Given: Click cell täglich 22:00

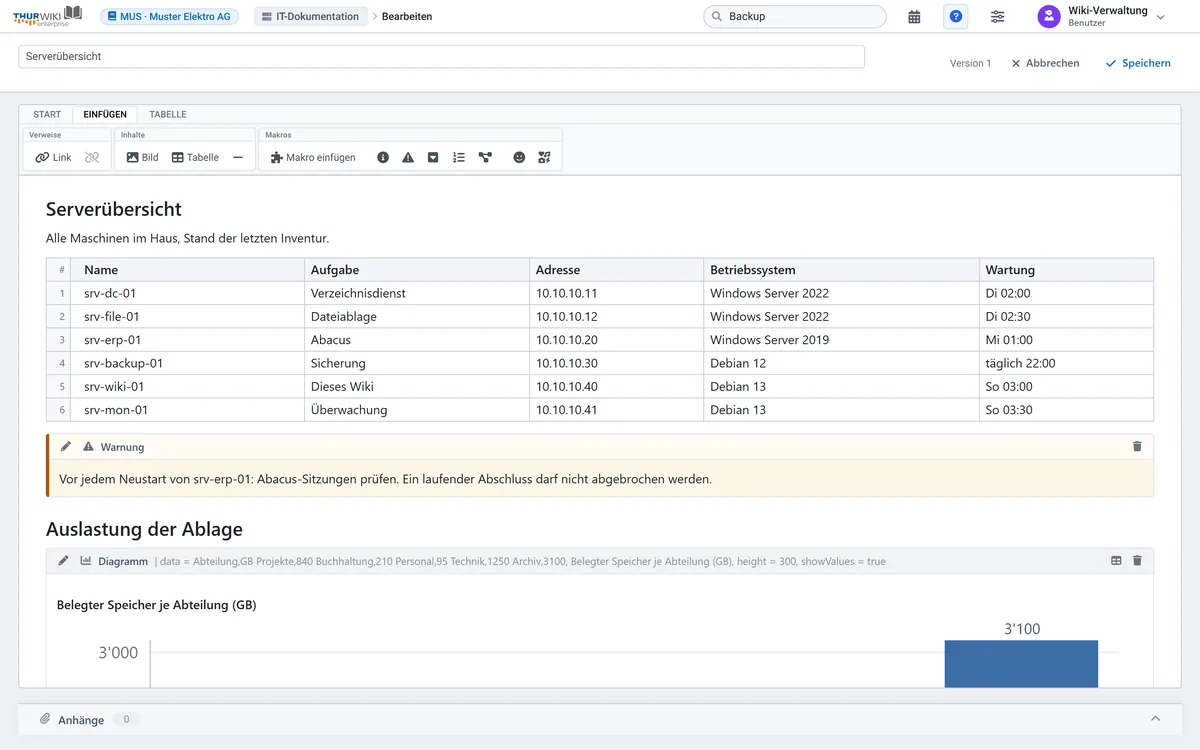Looking at the screenshot, I should tap(1066, 363).
